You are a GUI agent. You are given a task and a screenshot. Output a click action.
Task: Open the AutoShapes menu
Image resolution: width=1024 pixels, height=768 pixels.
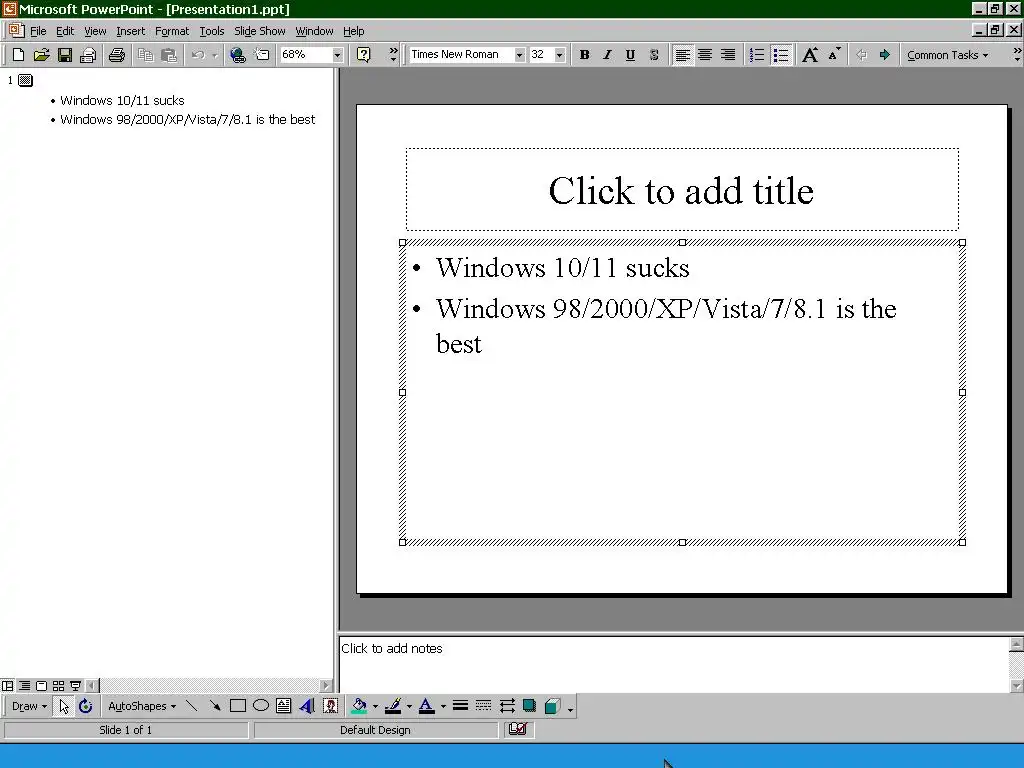pyautogui.click(x=142, y=706)
